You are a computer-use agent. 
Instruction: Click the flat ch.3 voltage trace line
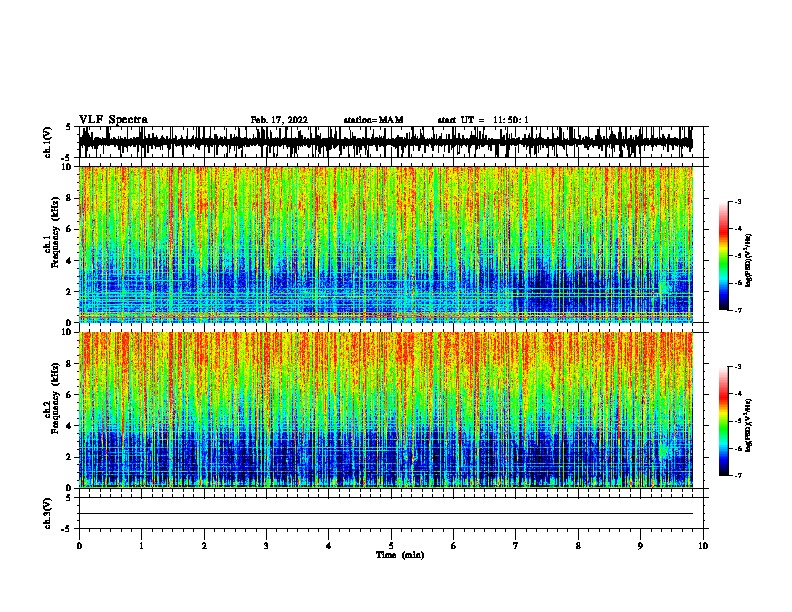tap(386, 514)
